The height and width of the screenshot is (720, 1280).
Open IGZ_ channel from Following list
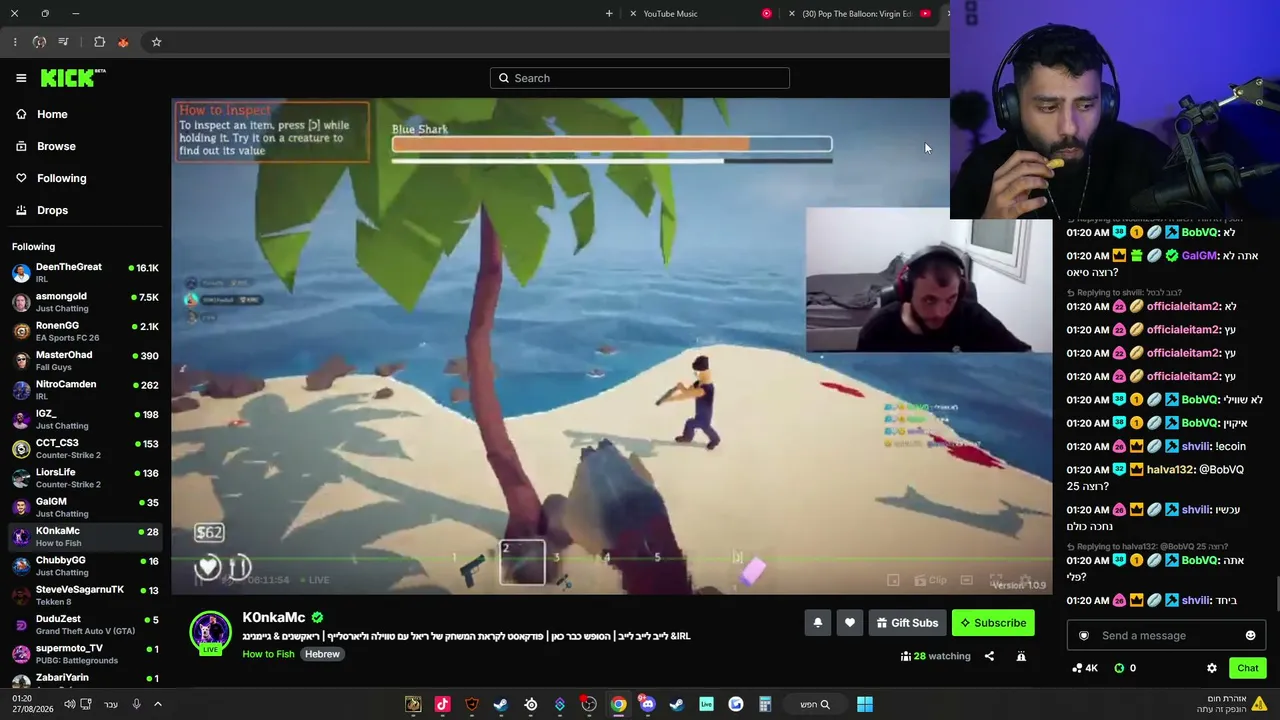click(85, 419)
